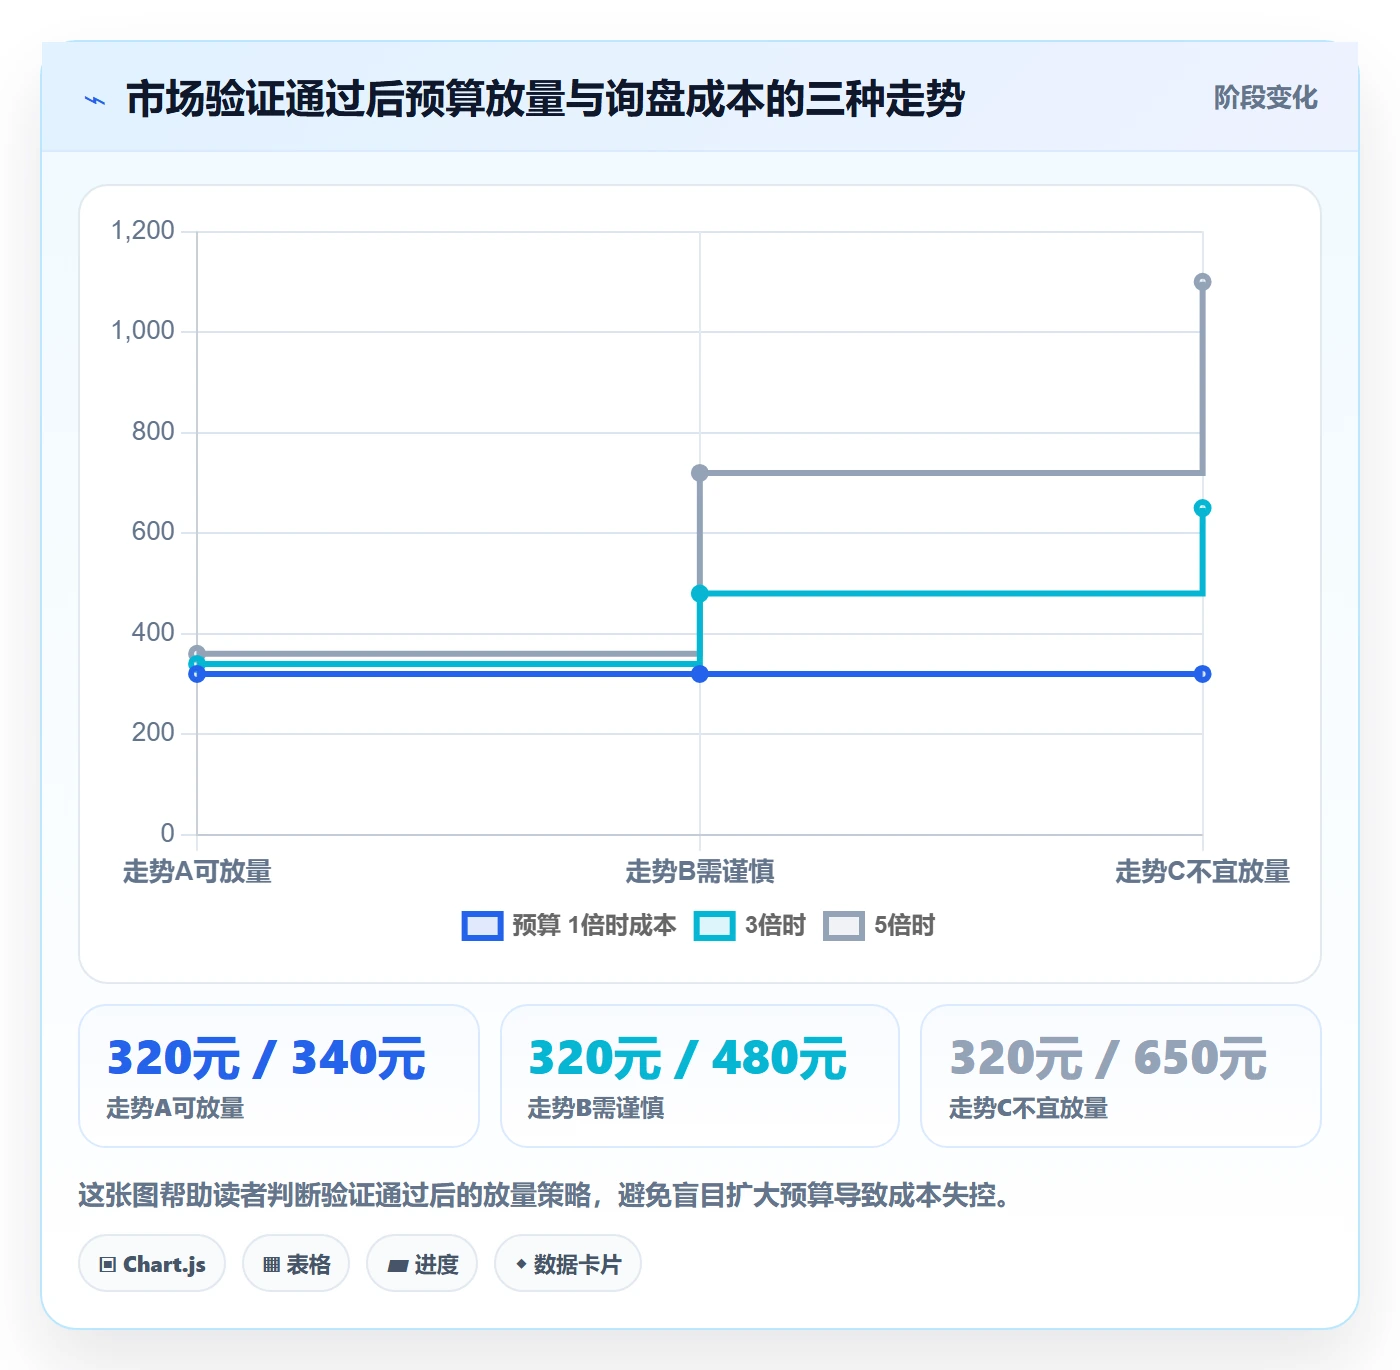Click the gray 5倍时 legend color box
The height and width of the screenshot is (1370, 1400).
[x=843, y=926]
